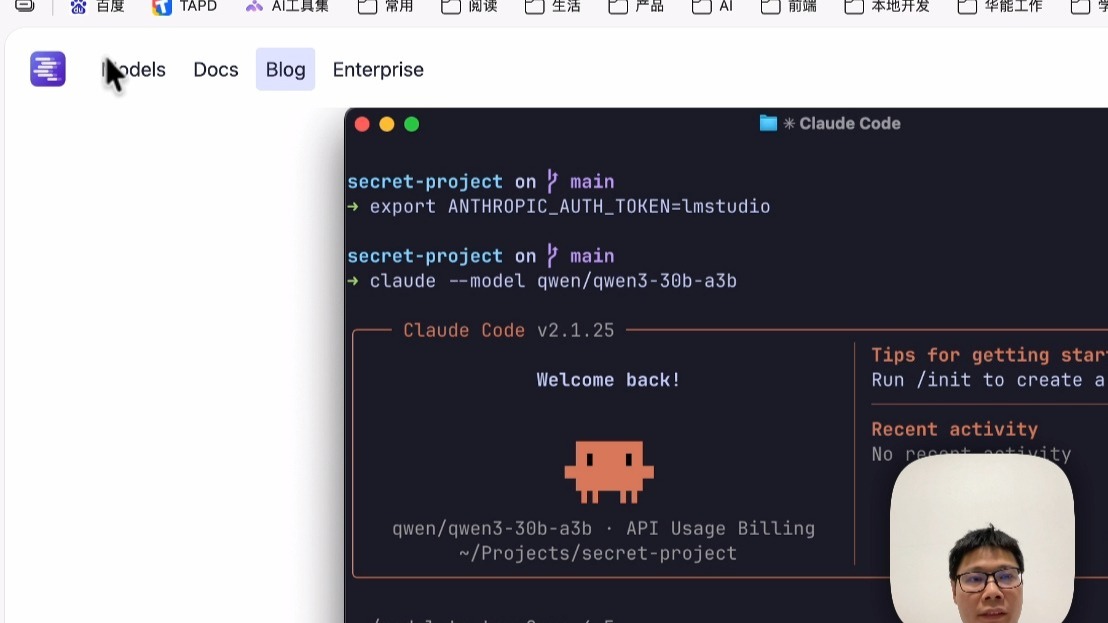Screen dimensions: 1108x623
Task: Expand the 阅读 bookmark folder
Action: click(x=469, y=6)
